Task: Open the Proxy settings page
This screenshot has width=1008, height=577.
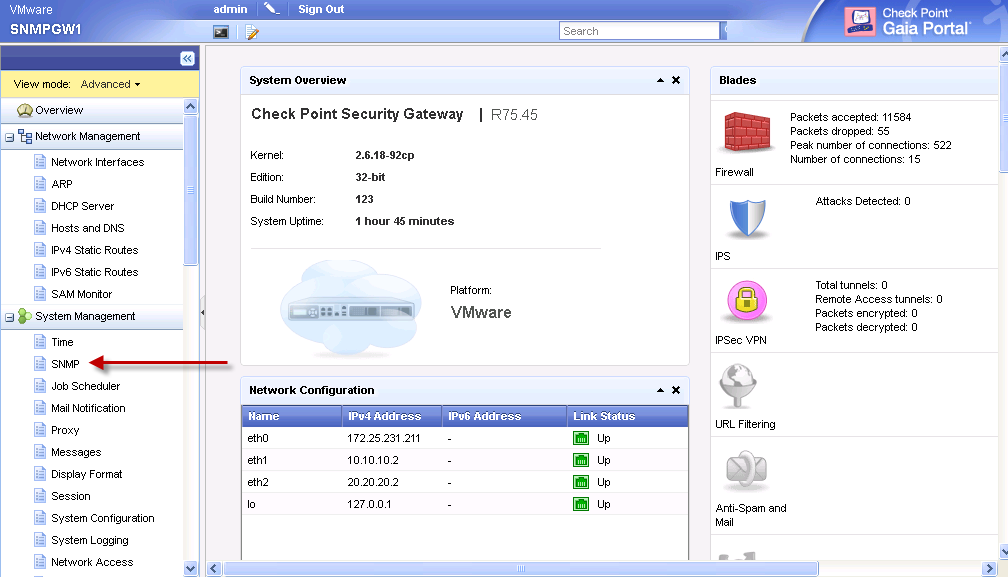Action: (65, 430)
